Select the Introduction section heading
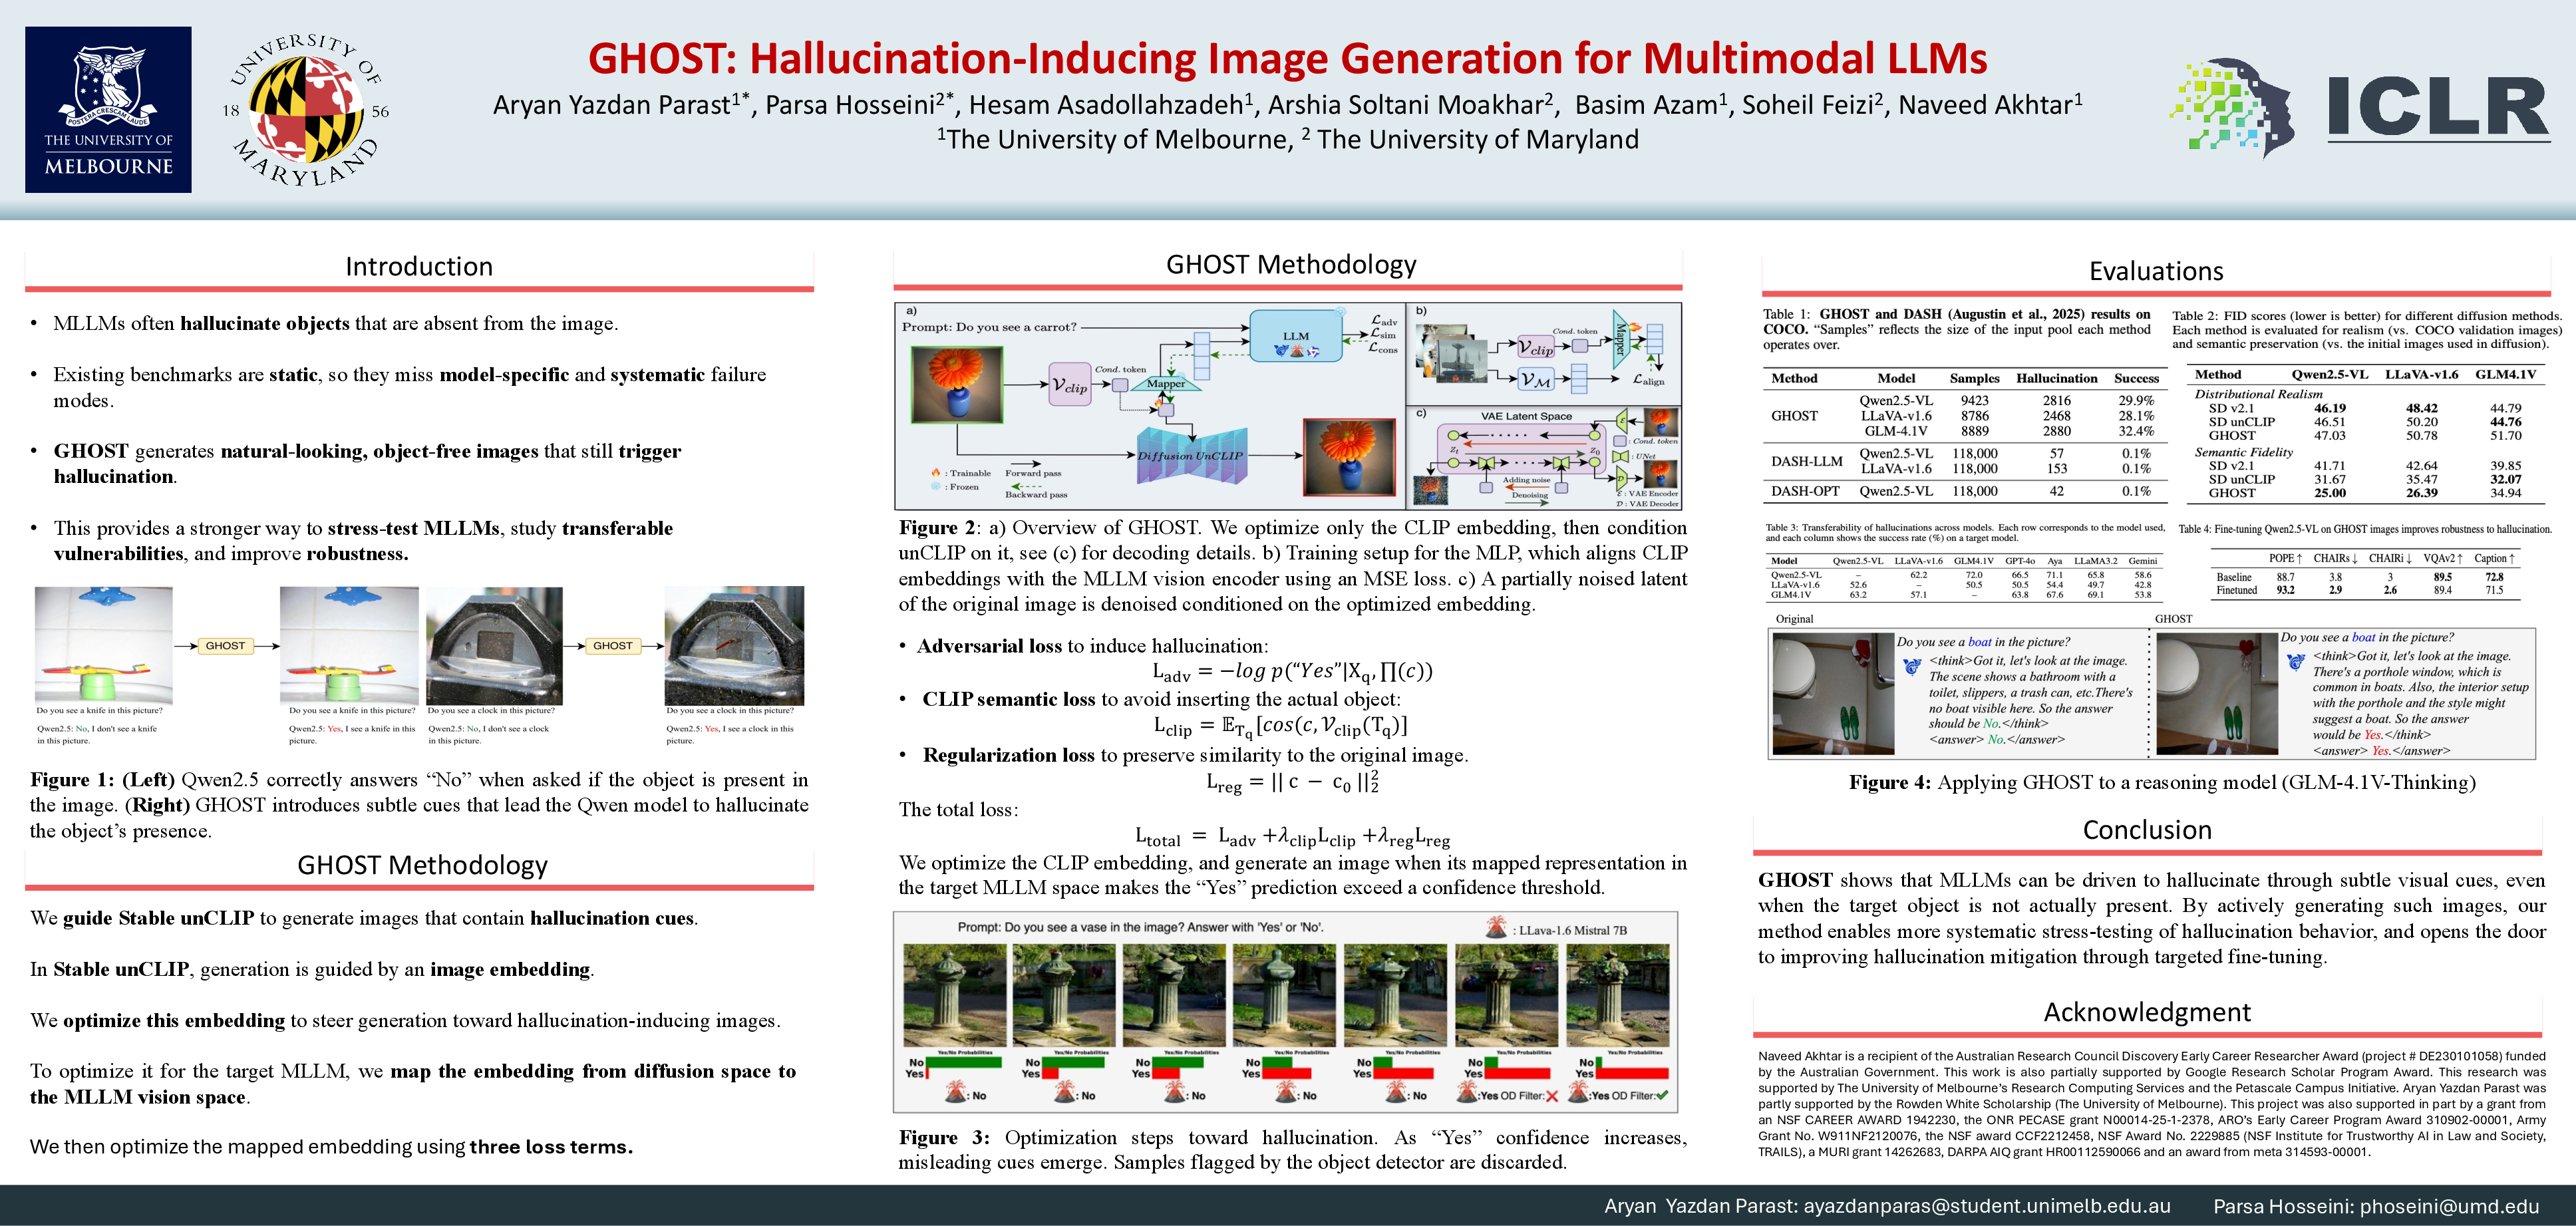This screenshot has width=2576, height=1226. tap(419, 266)
